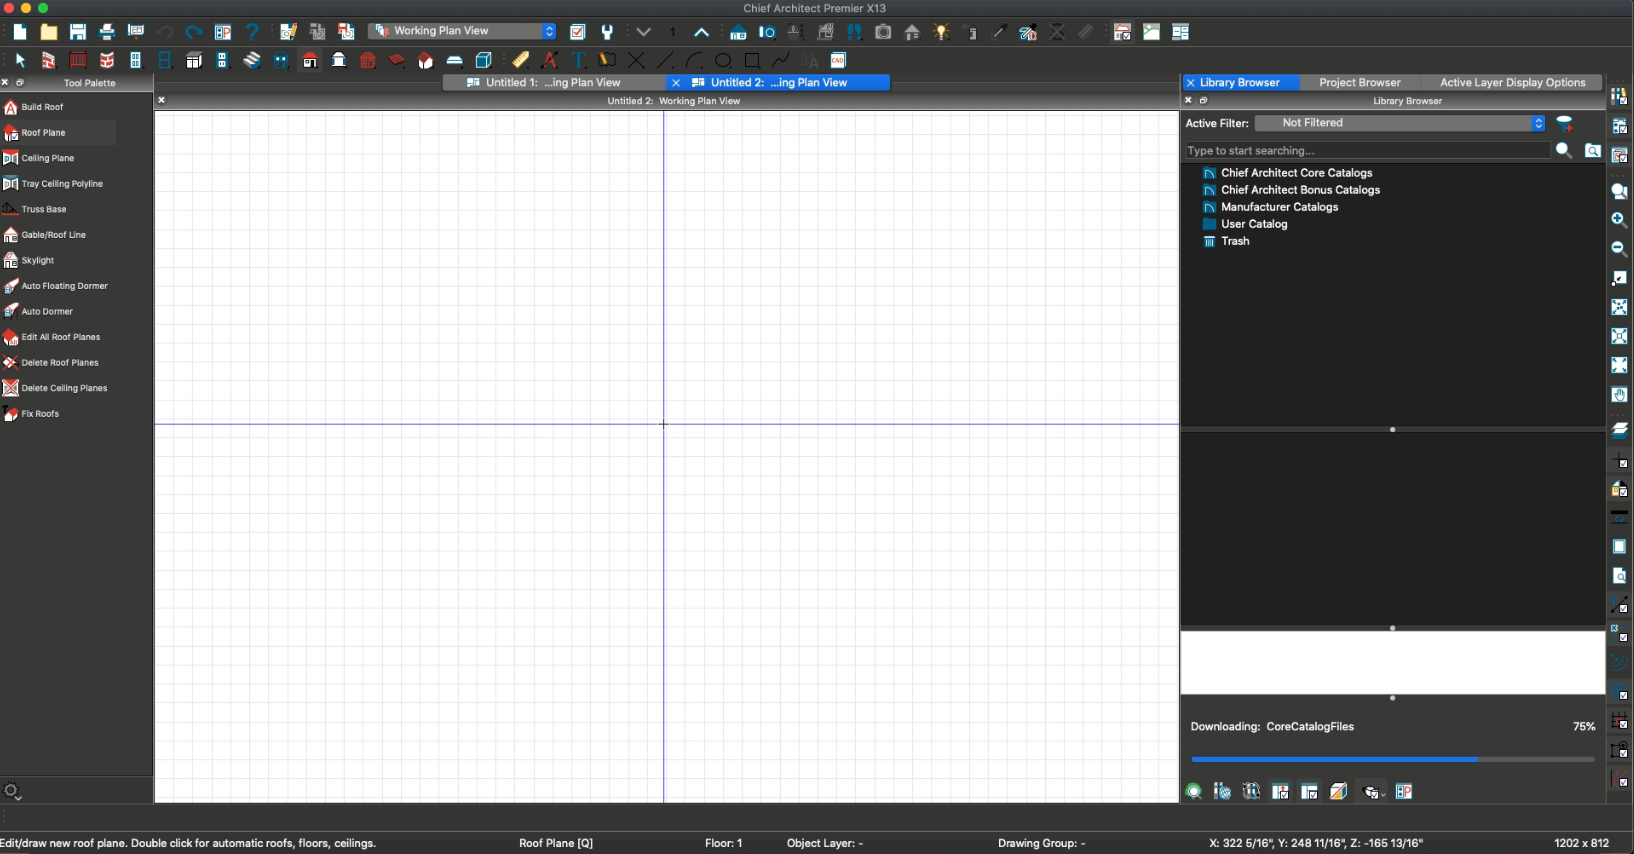Choose the Skylight tool in palette
Viewport: 1634px width, 854px height.
click(38, 260)
